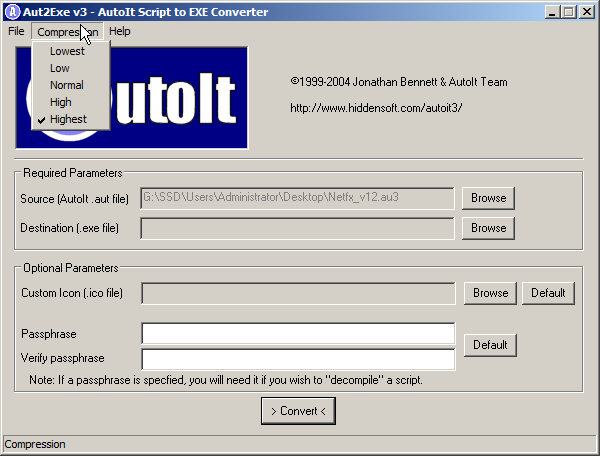Close the Compression menu
The height and width of the screenshot is (456, 600).
point(68,31)
